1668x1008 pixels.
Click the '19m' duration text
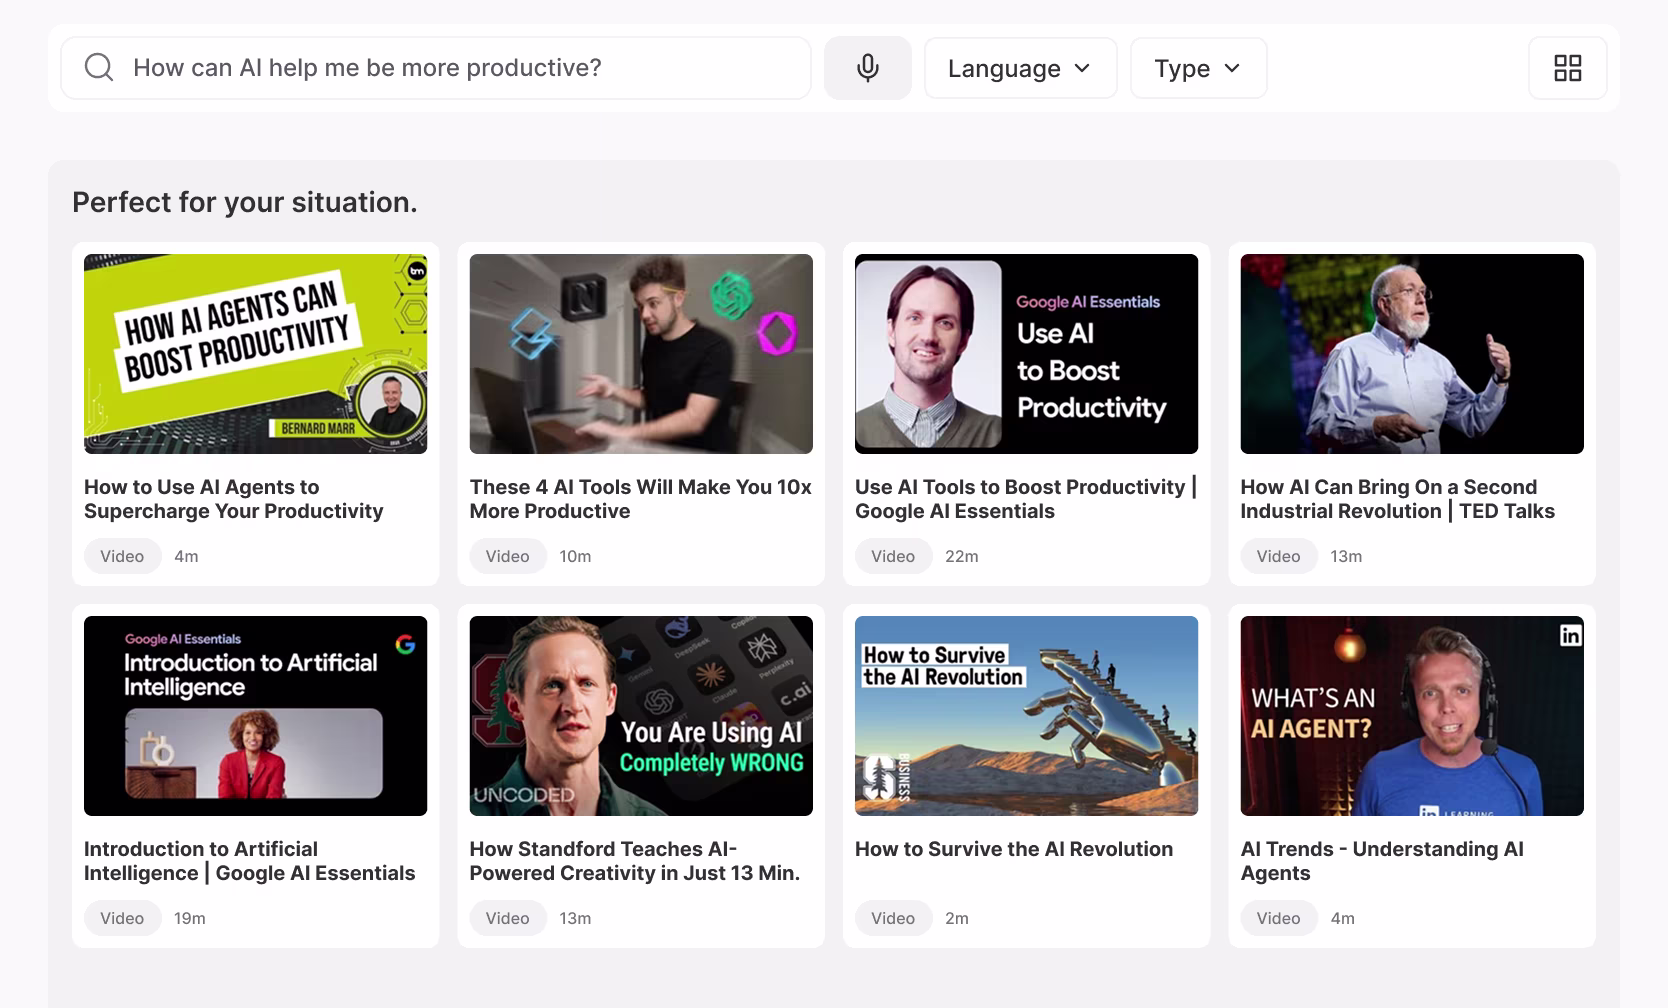coord(190,918)
